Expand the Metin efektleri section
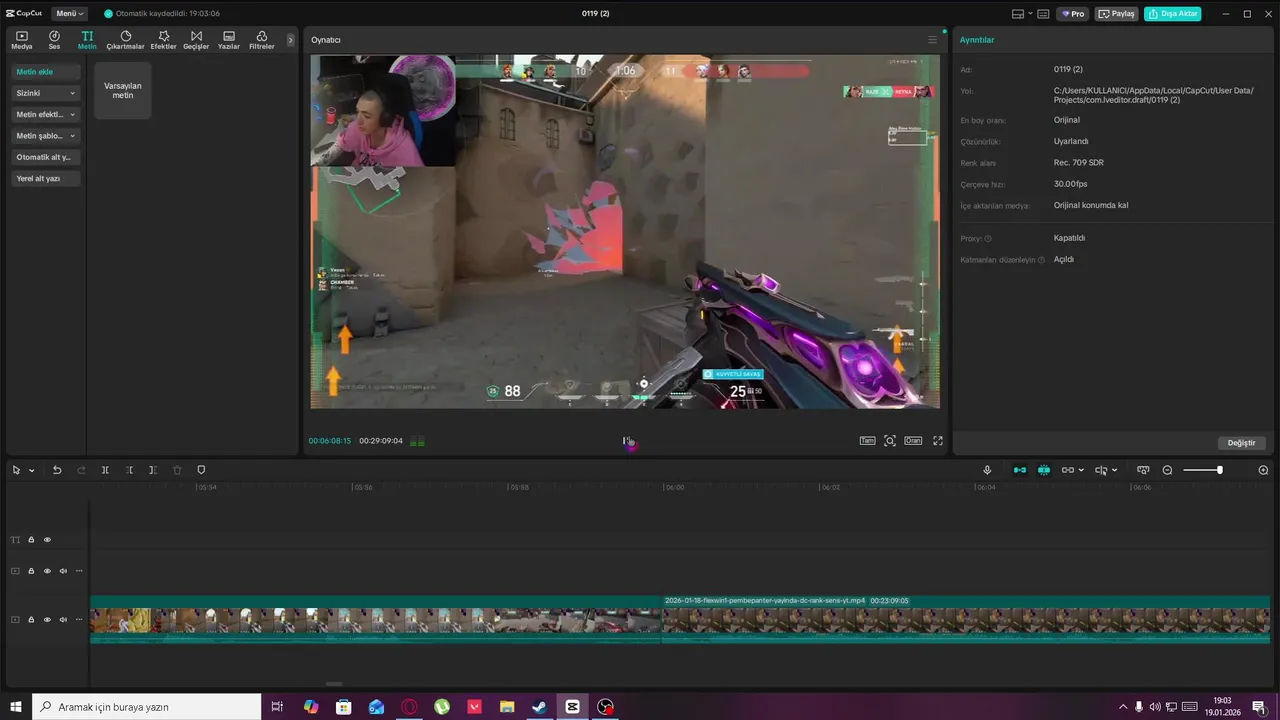This screenshot has height=720, width=1280. tap(46, 114)
